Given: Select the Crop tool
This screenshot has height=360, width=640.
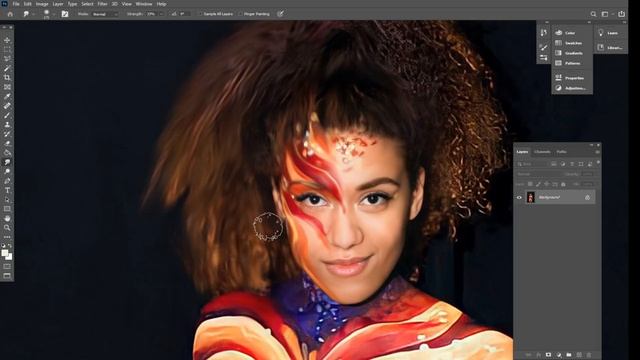Looking at the screenshot, I should point(7,78).
